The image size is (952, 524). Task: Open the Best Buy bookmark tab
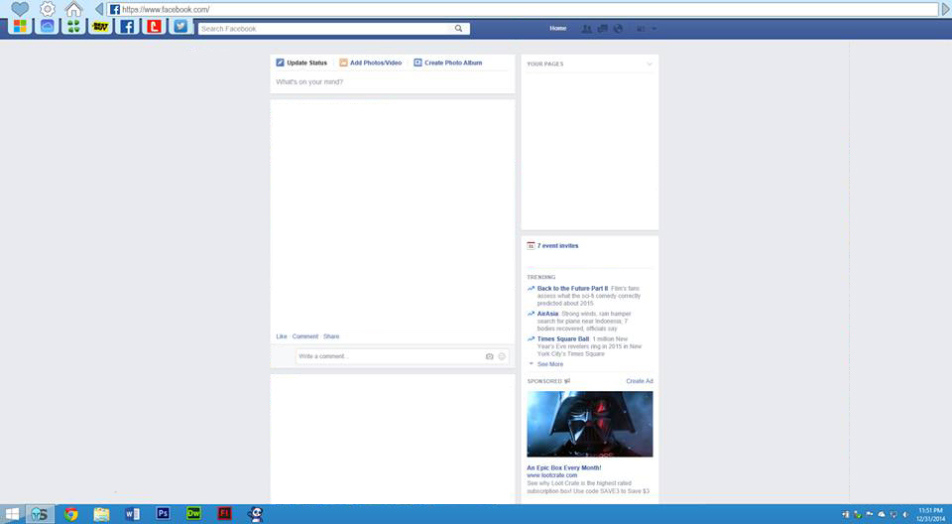coord(100,27)
